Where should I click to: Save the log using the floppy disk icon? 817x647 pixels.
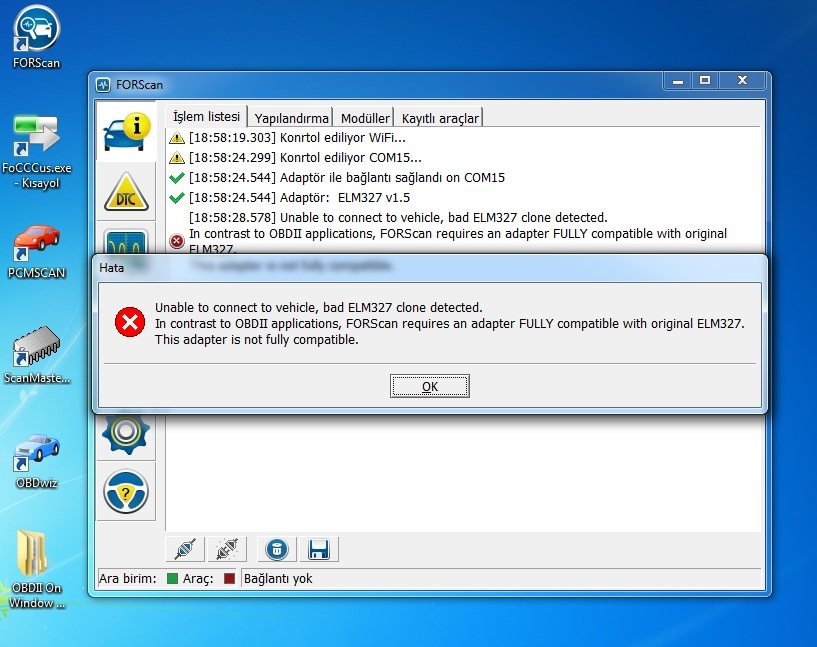point(319,549)
